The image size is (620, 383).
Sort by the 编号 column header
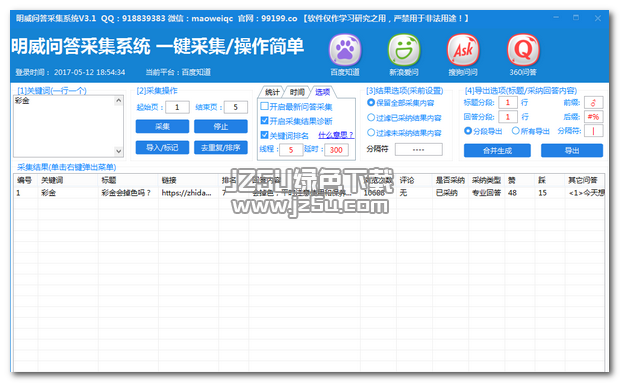26,180
